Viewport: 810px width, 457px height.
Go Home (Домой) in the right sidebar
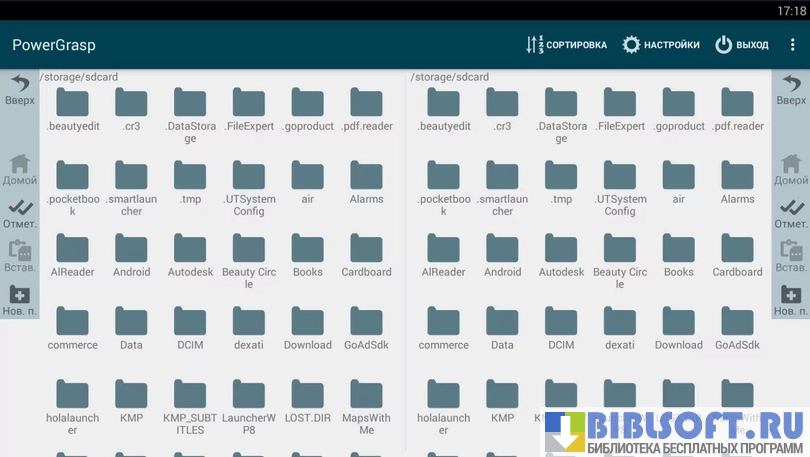pyautogui.click(x=790, y=169)
